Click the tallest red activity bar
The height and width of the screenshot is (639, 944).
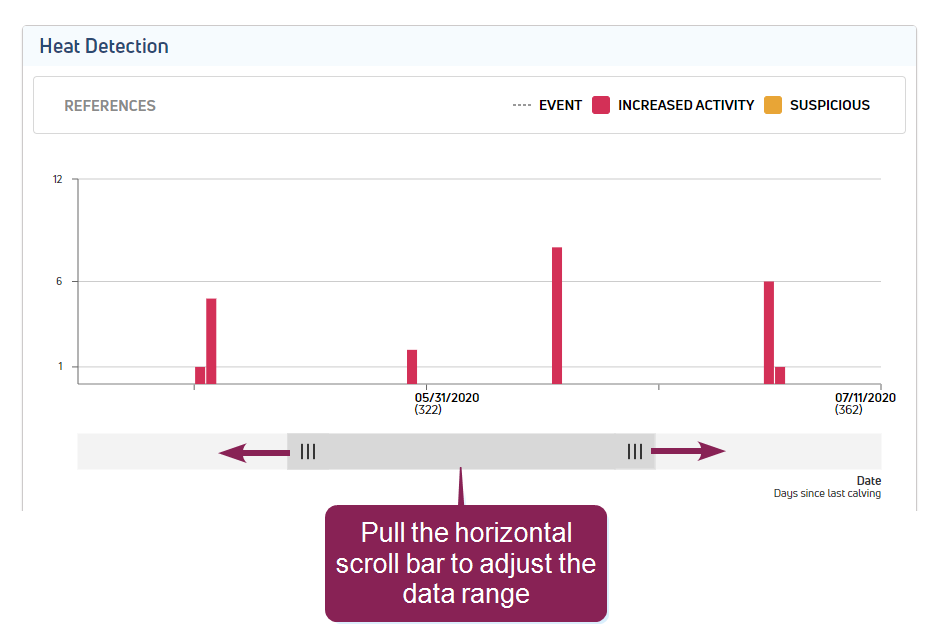pyautogui.click(x=557, y=315)
